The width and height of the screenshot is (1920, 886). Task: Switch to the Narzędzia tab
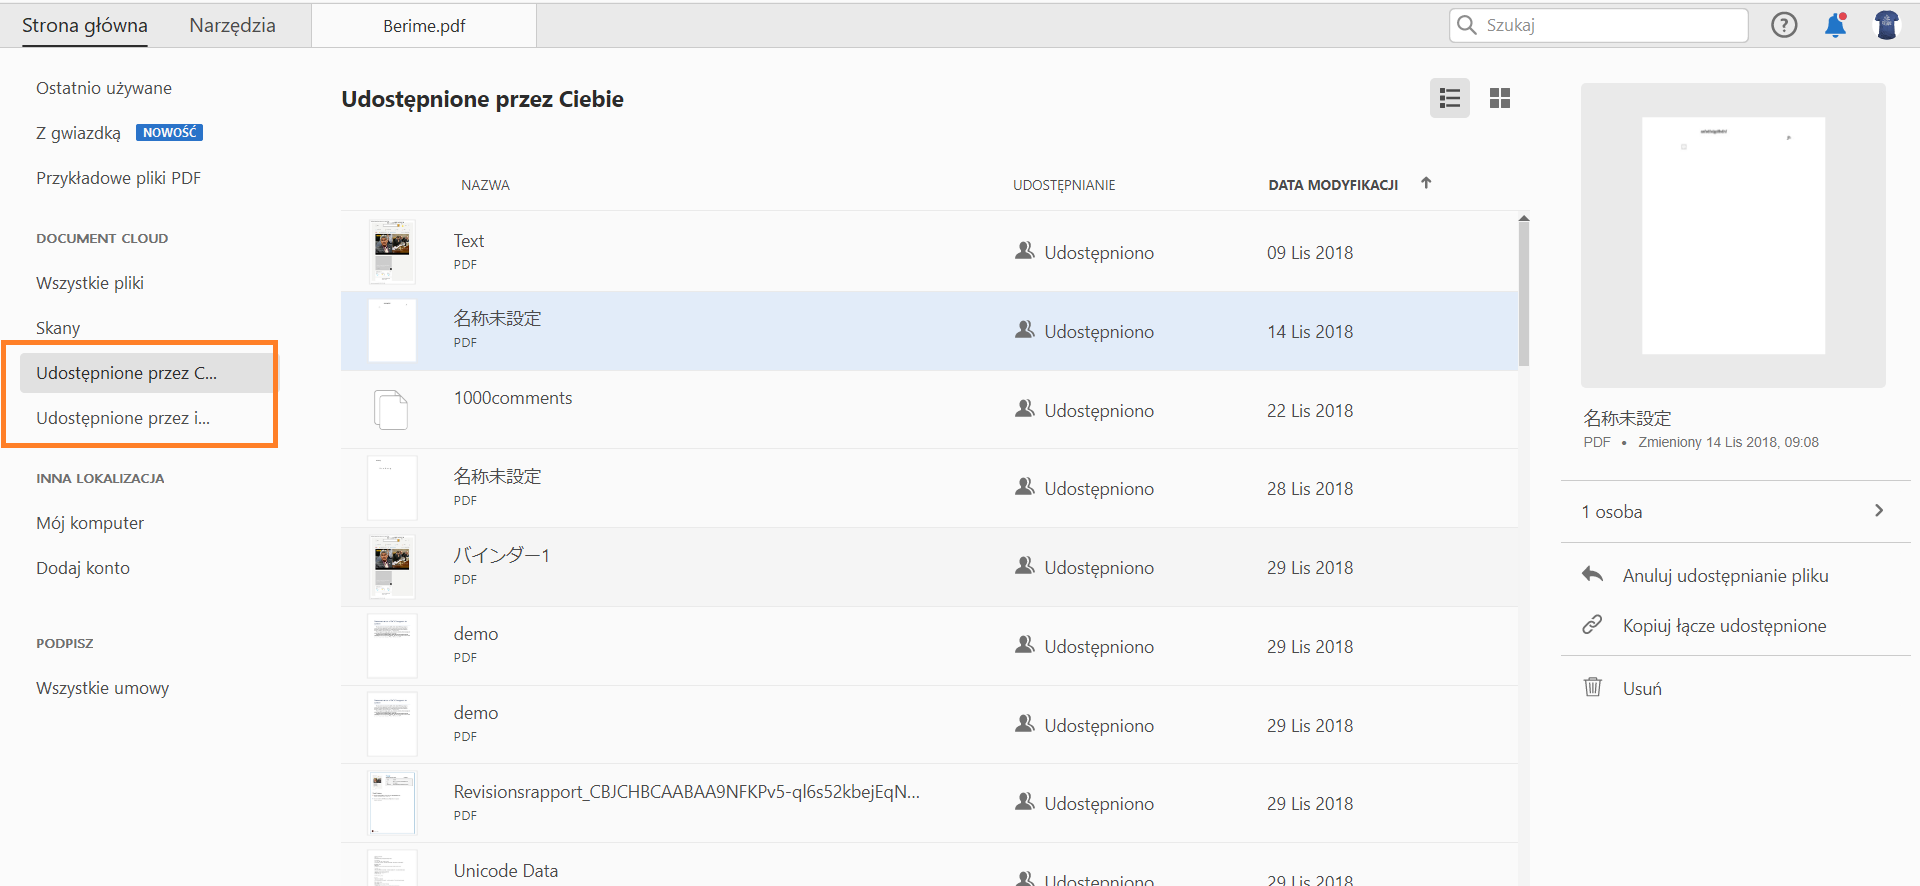pyautogui.click(x=232, y=25)
